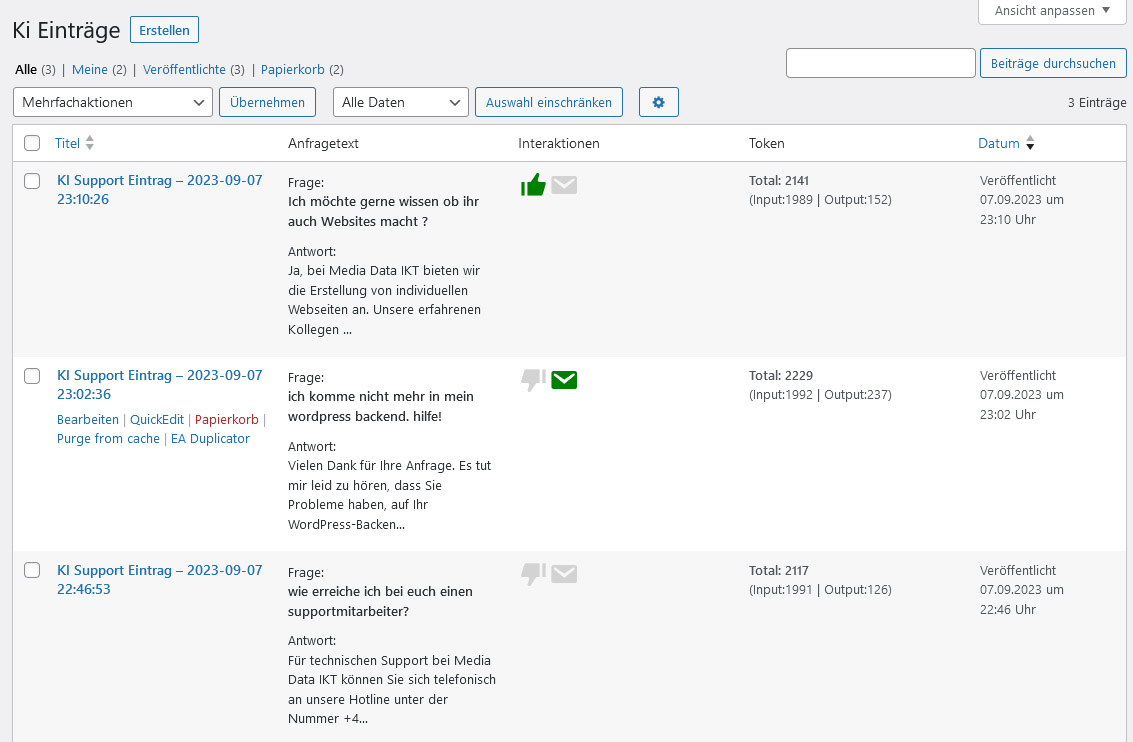Open the Papierkorb filter

(x=293, y=69)
